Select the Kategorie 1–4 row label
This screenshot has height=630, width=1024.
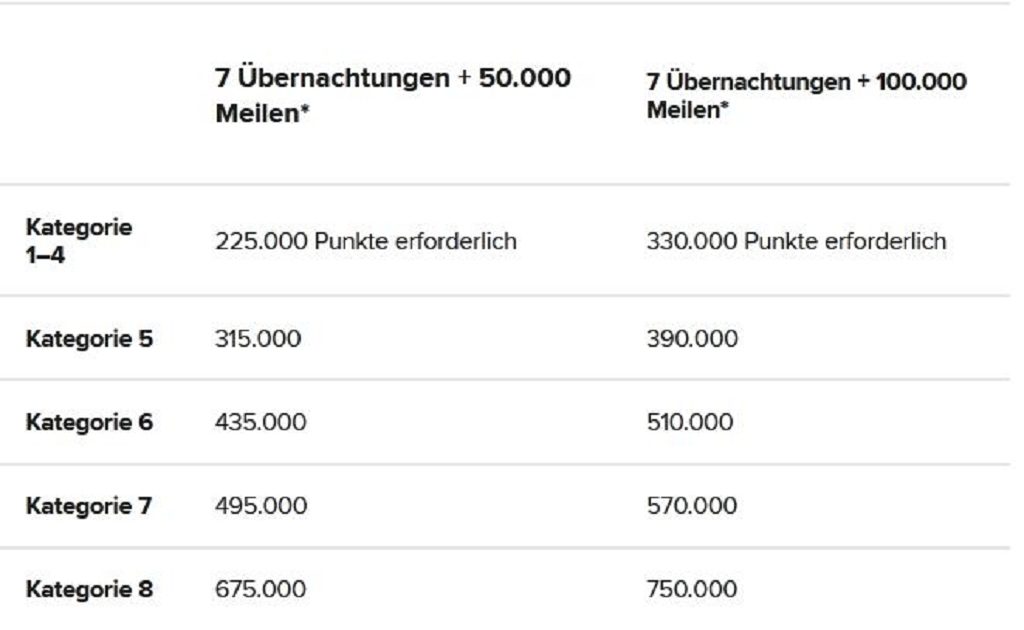pyautogui.click(x=79, y=241)
